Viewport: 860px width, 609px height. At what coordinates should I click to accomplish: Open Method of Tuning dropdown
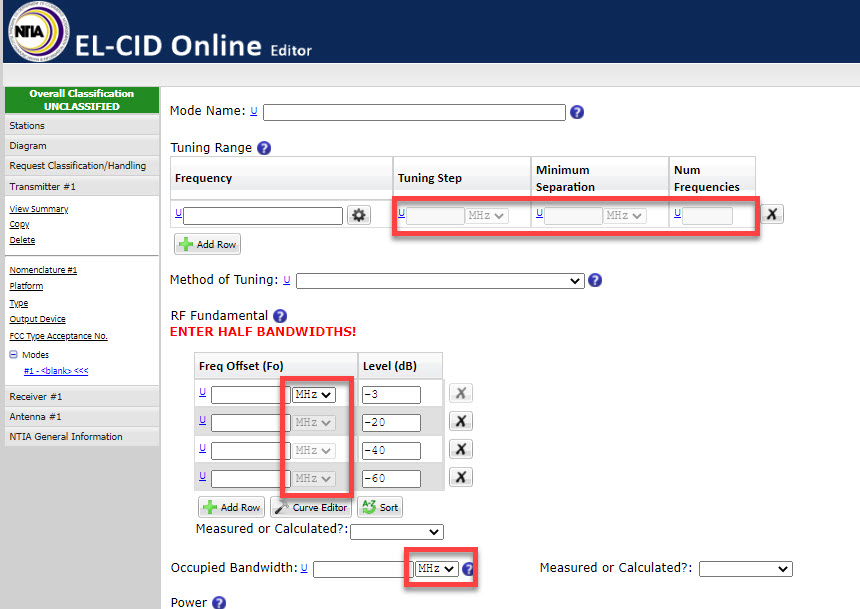440,281
